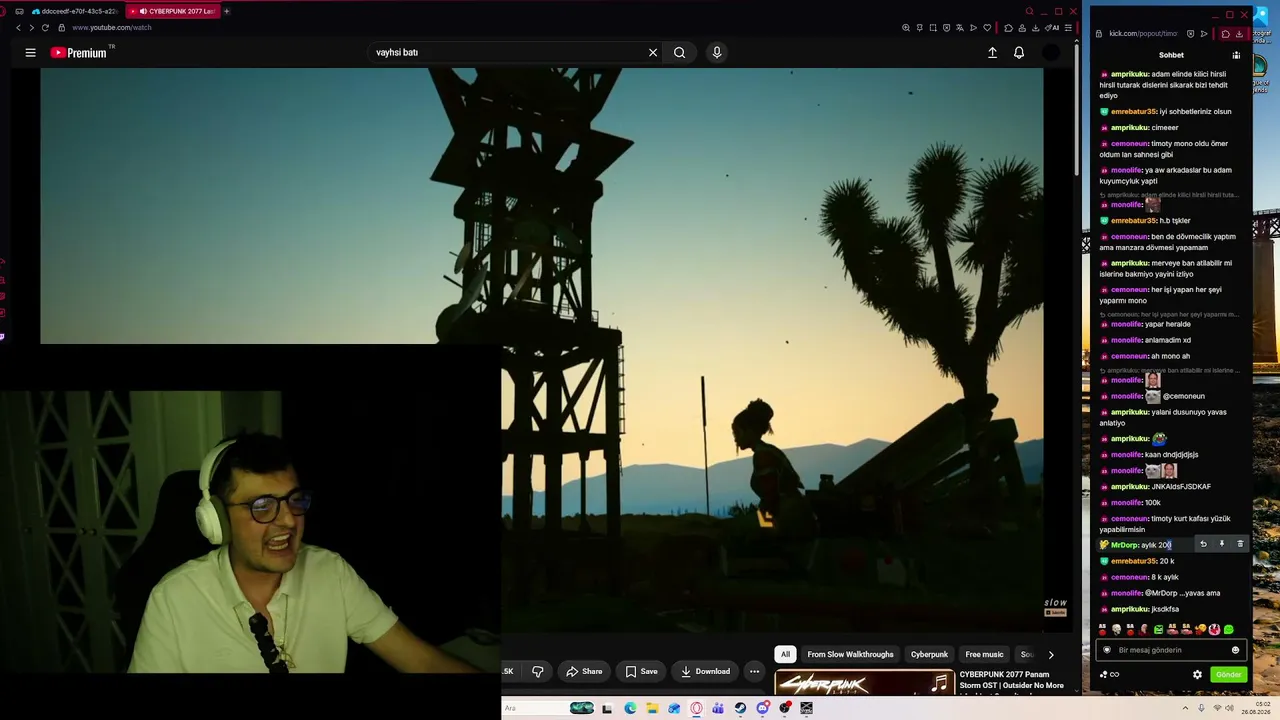
Task: Click the 'Bir mesaj gönderin' chat box
Action: (x=1170, y=650)
